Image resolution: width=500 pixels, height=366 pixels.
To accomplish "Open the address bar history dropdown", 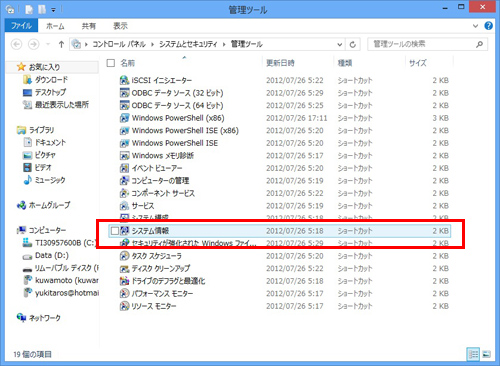I will click(x=340, y=44).
